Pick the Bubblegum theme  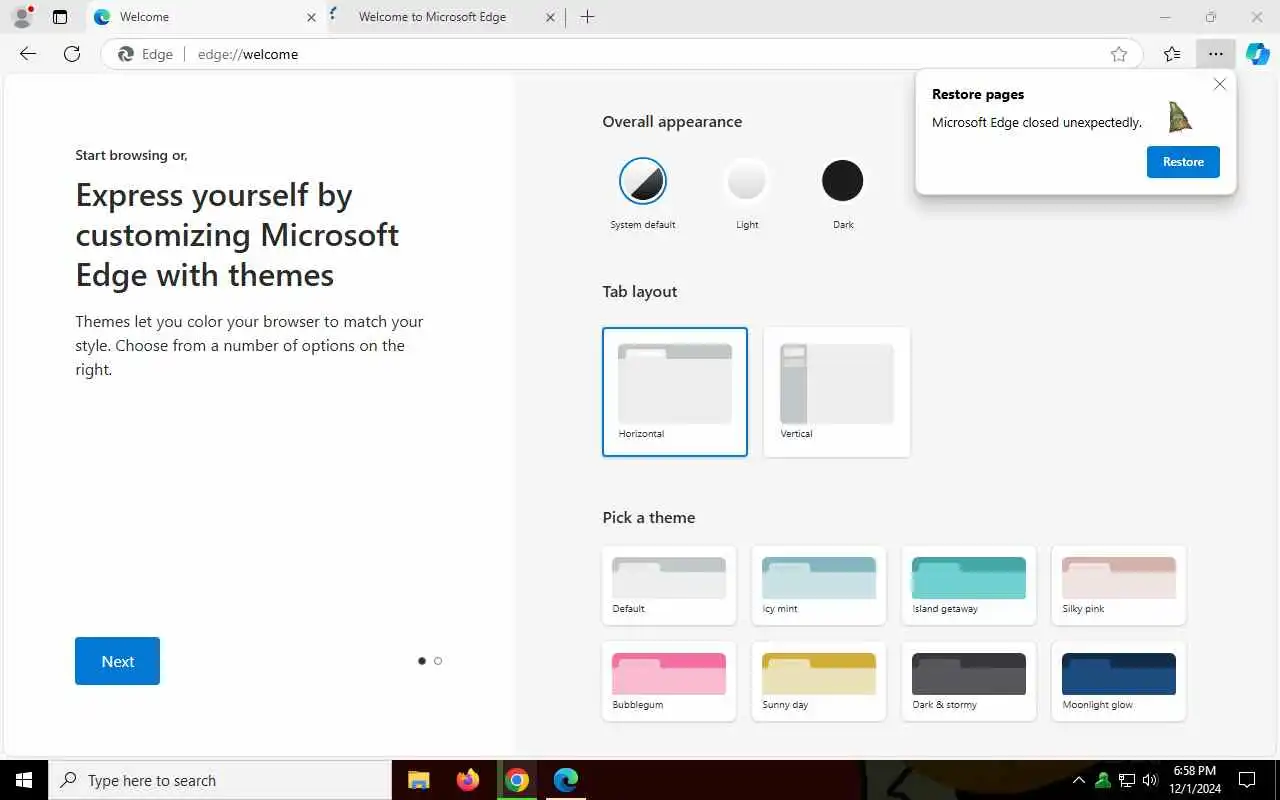[669, 681]
